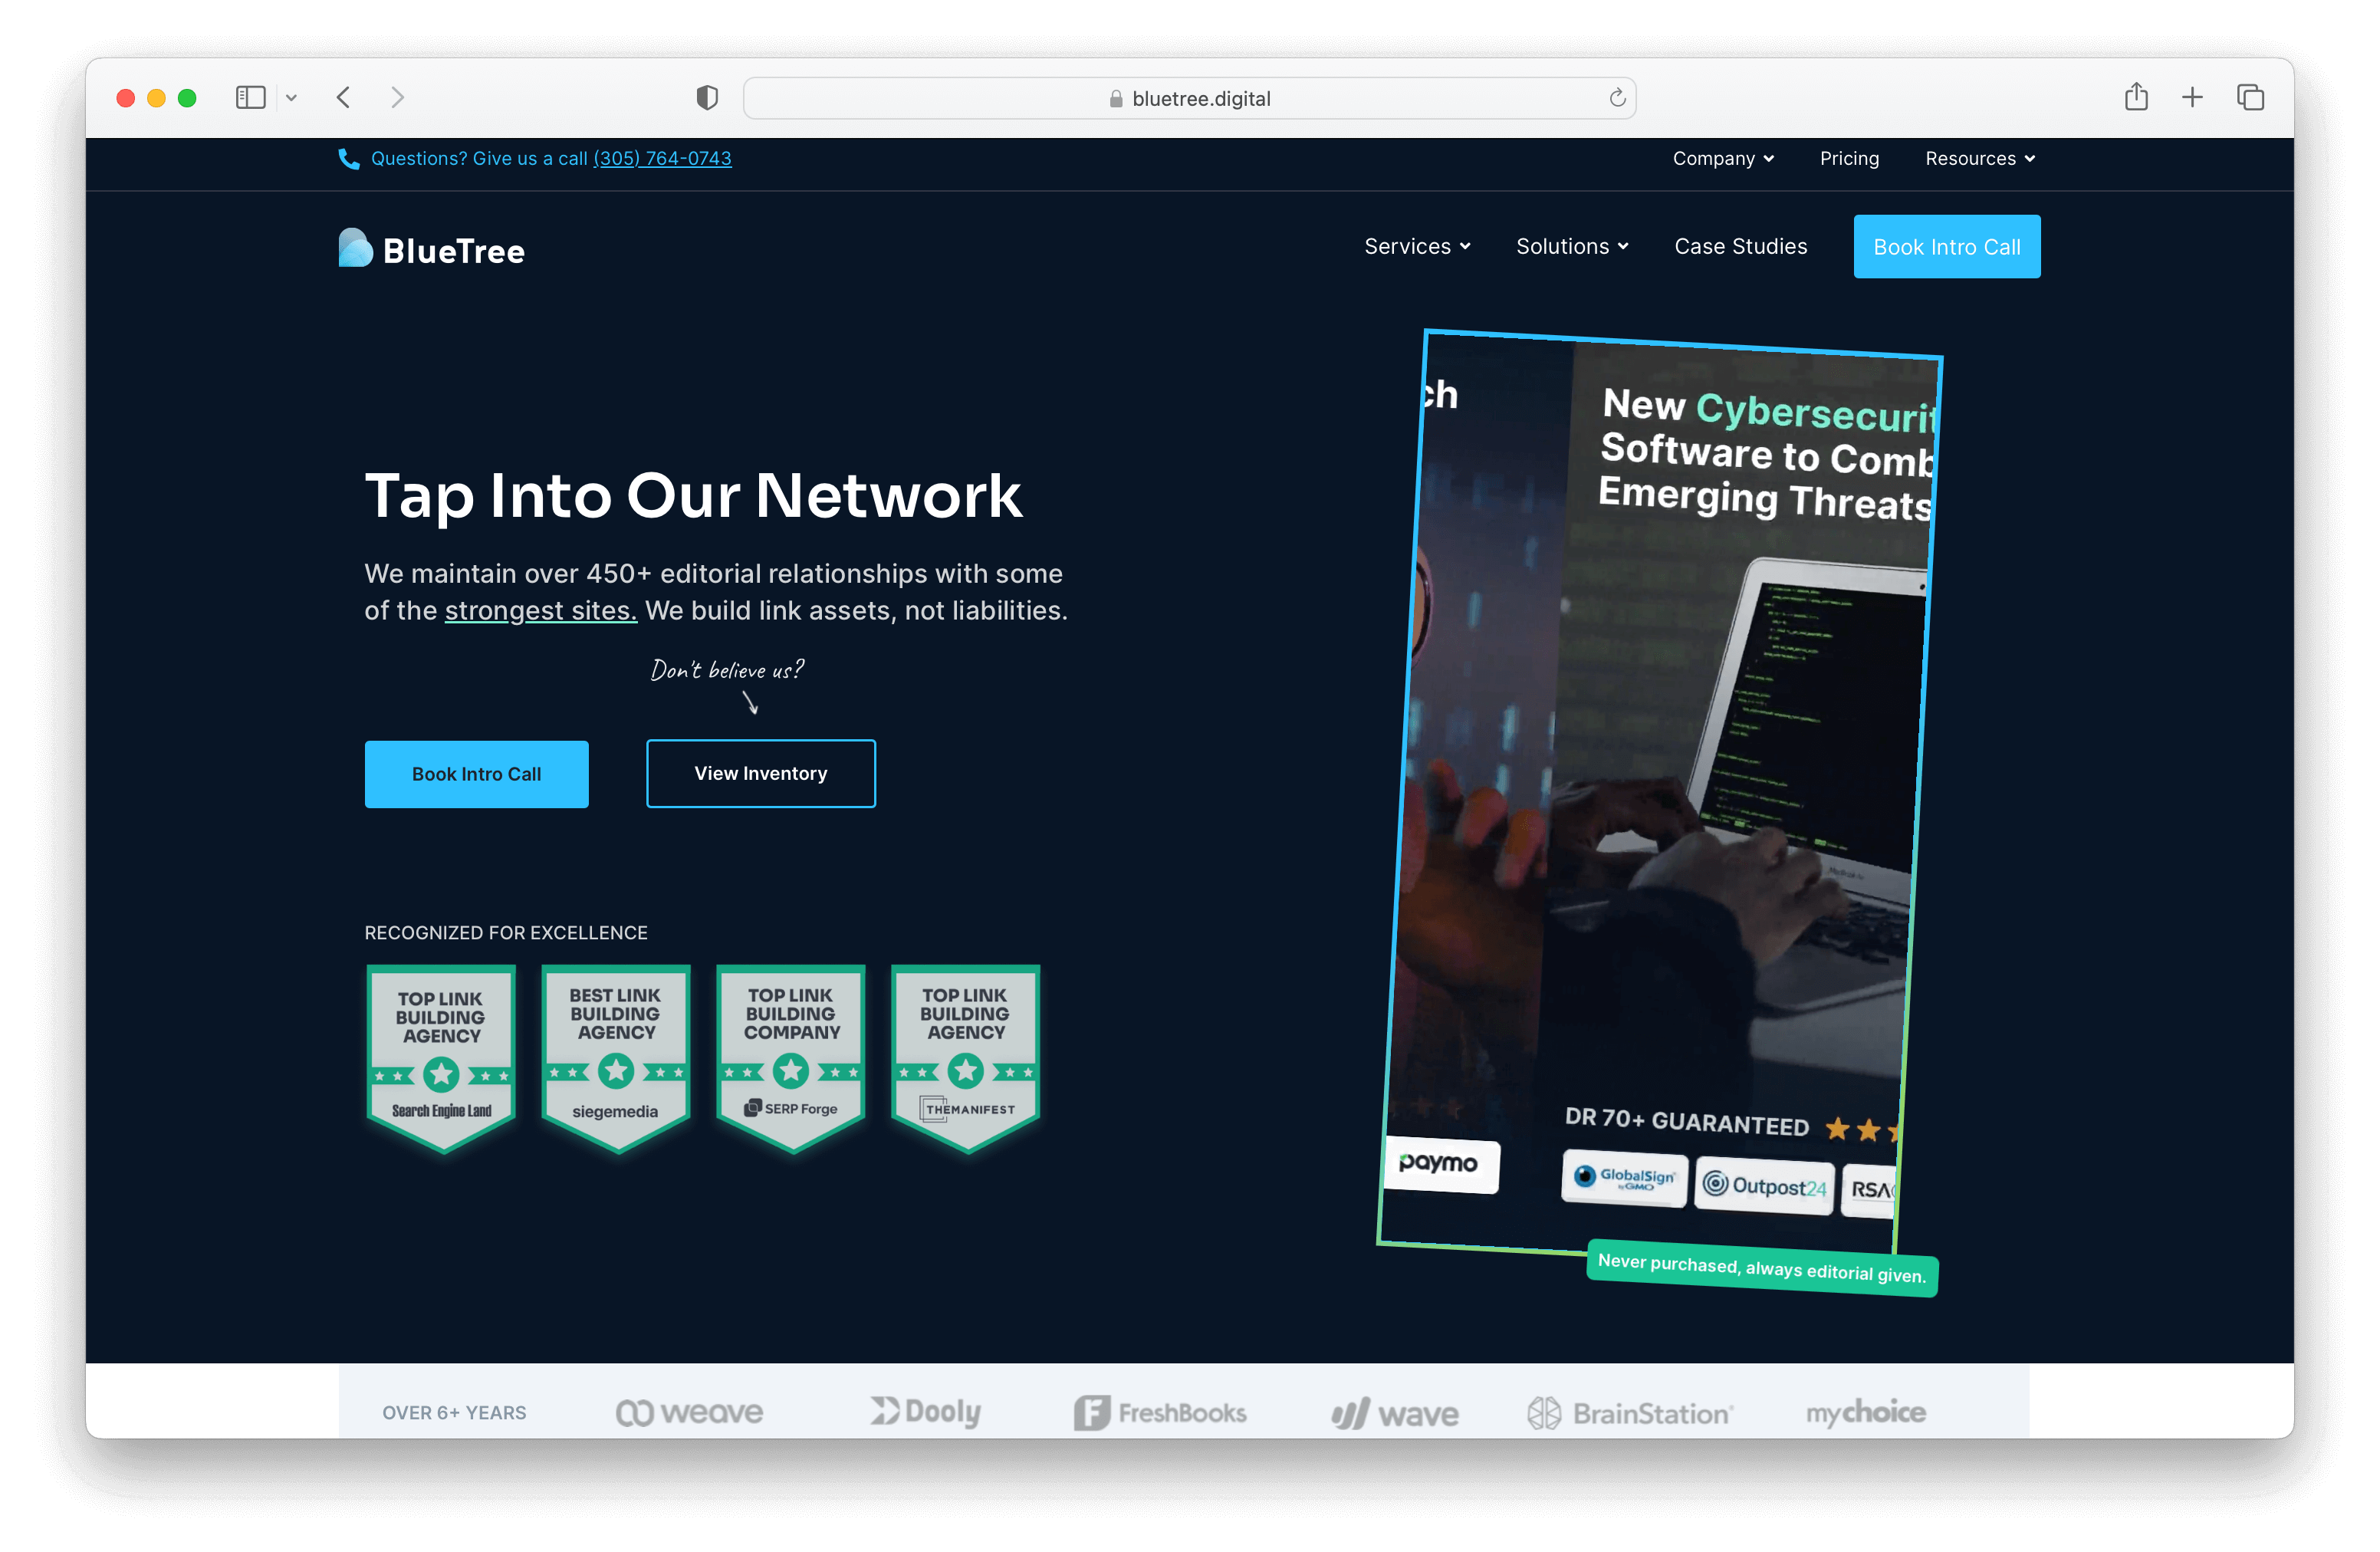The width and height of the screenshot is (2380, 1552).
Task: Expand the Solutions dropdown menu
Action: [1572, 246]
